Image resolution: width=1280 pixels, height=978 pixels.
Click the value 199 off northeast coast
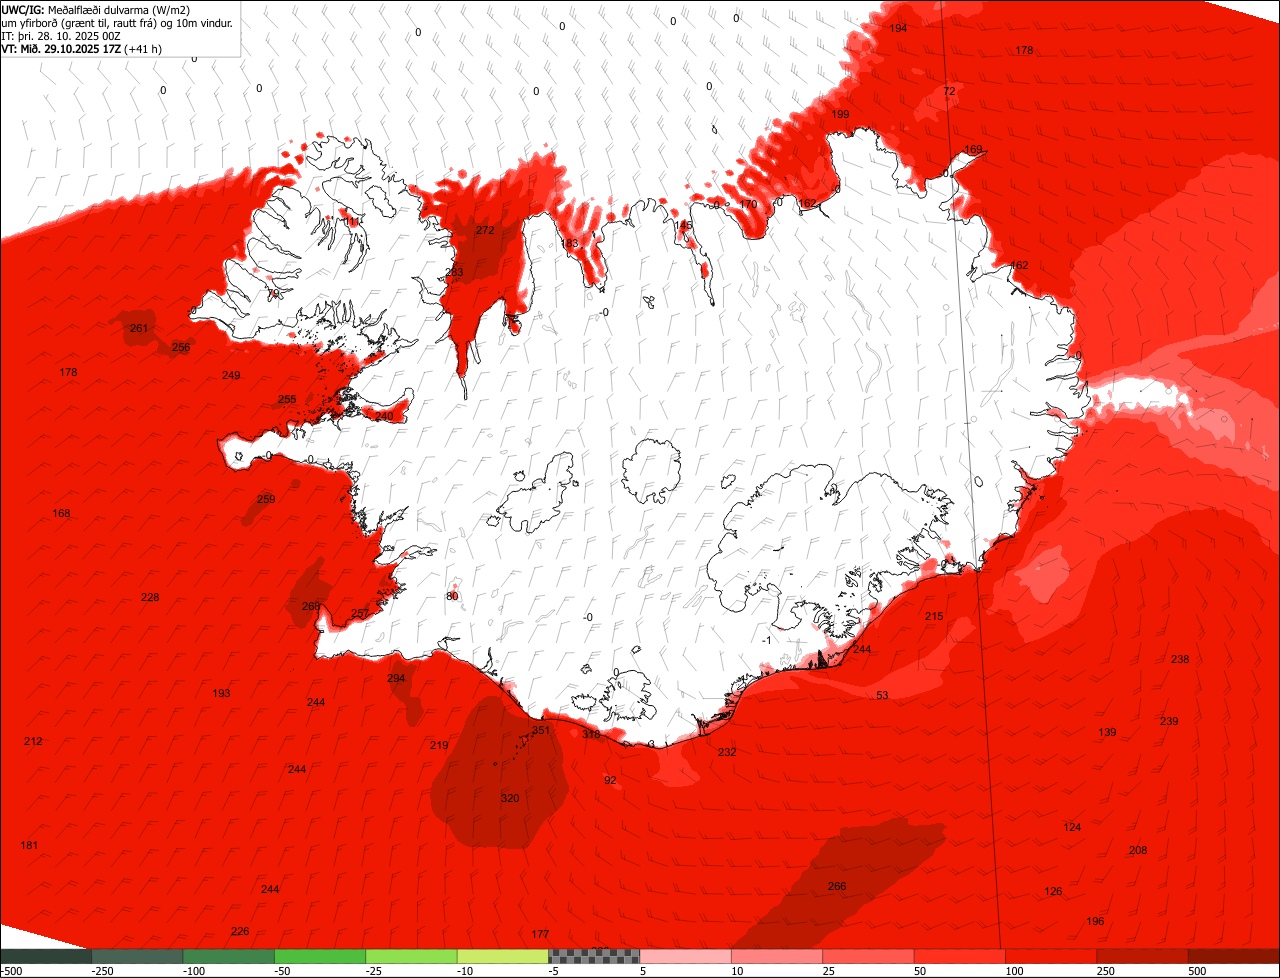point(840,114)
